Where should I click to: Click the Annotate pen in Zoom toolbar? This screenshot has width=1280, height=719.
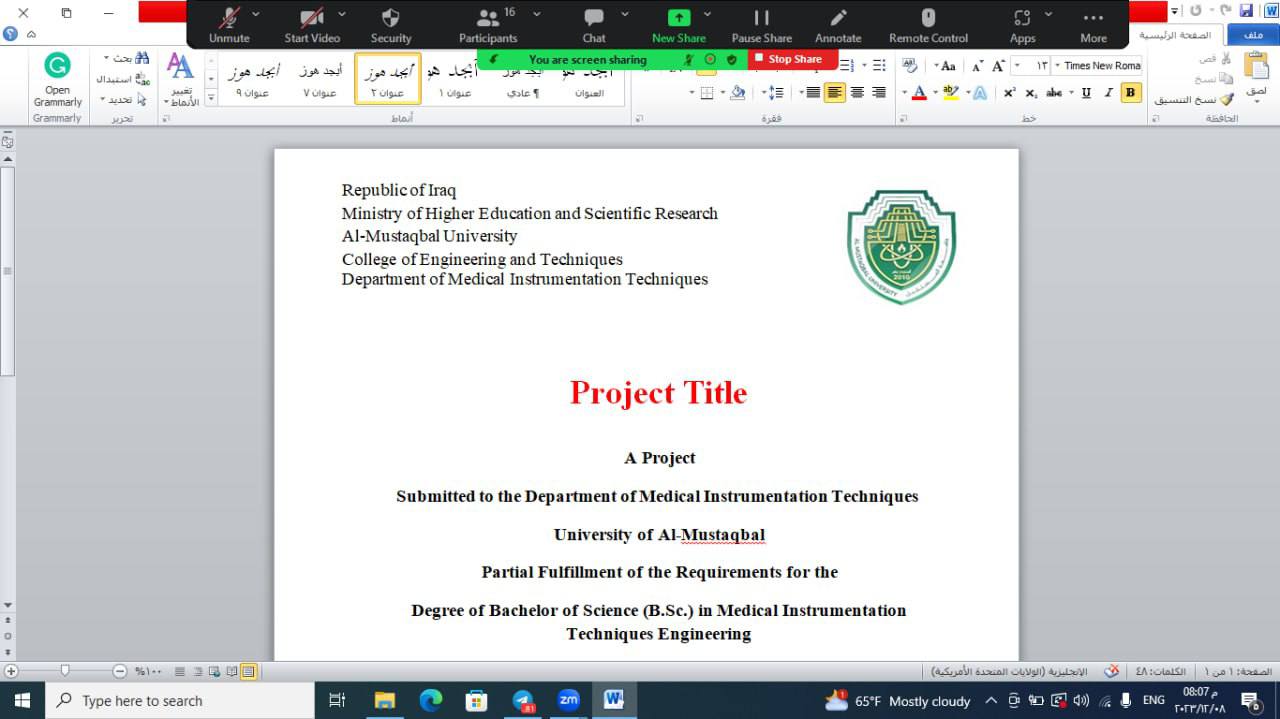837,25
